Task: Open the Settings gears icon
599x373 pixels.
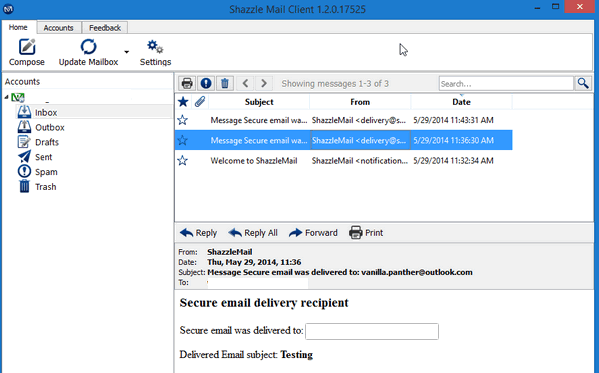Action: (x=155, y=47)
